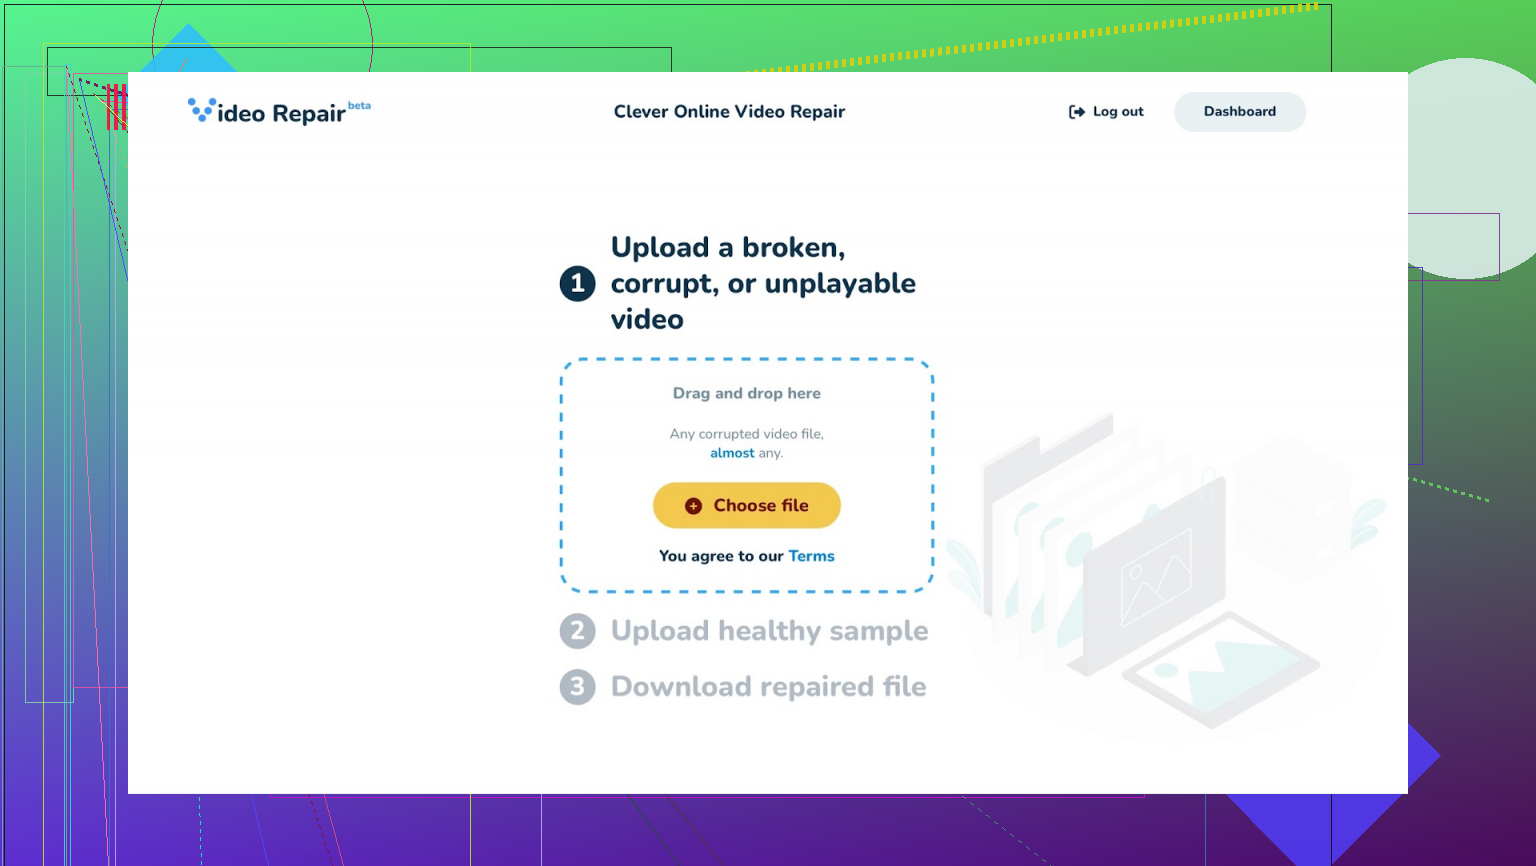Click the "Clever Online Video Repair" title
Screen dimensions: 1536x866
729,112
